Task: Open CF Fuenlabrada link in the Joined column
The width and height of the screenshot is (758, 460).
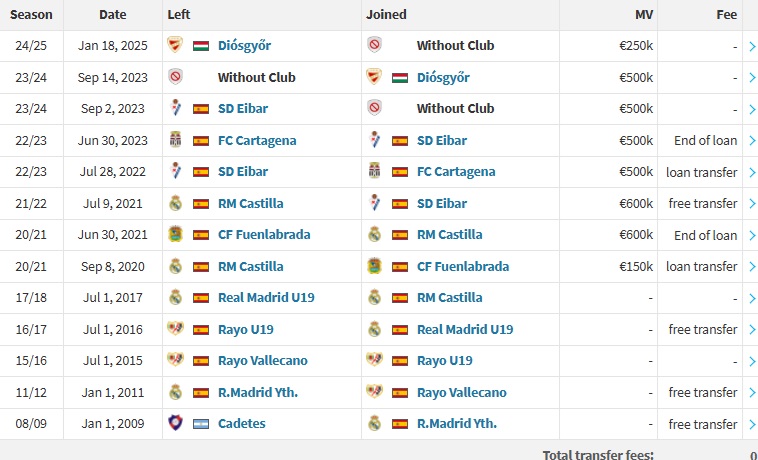Action: pyautogui.click(x=463, y=267)
